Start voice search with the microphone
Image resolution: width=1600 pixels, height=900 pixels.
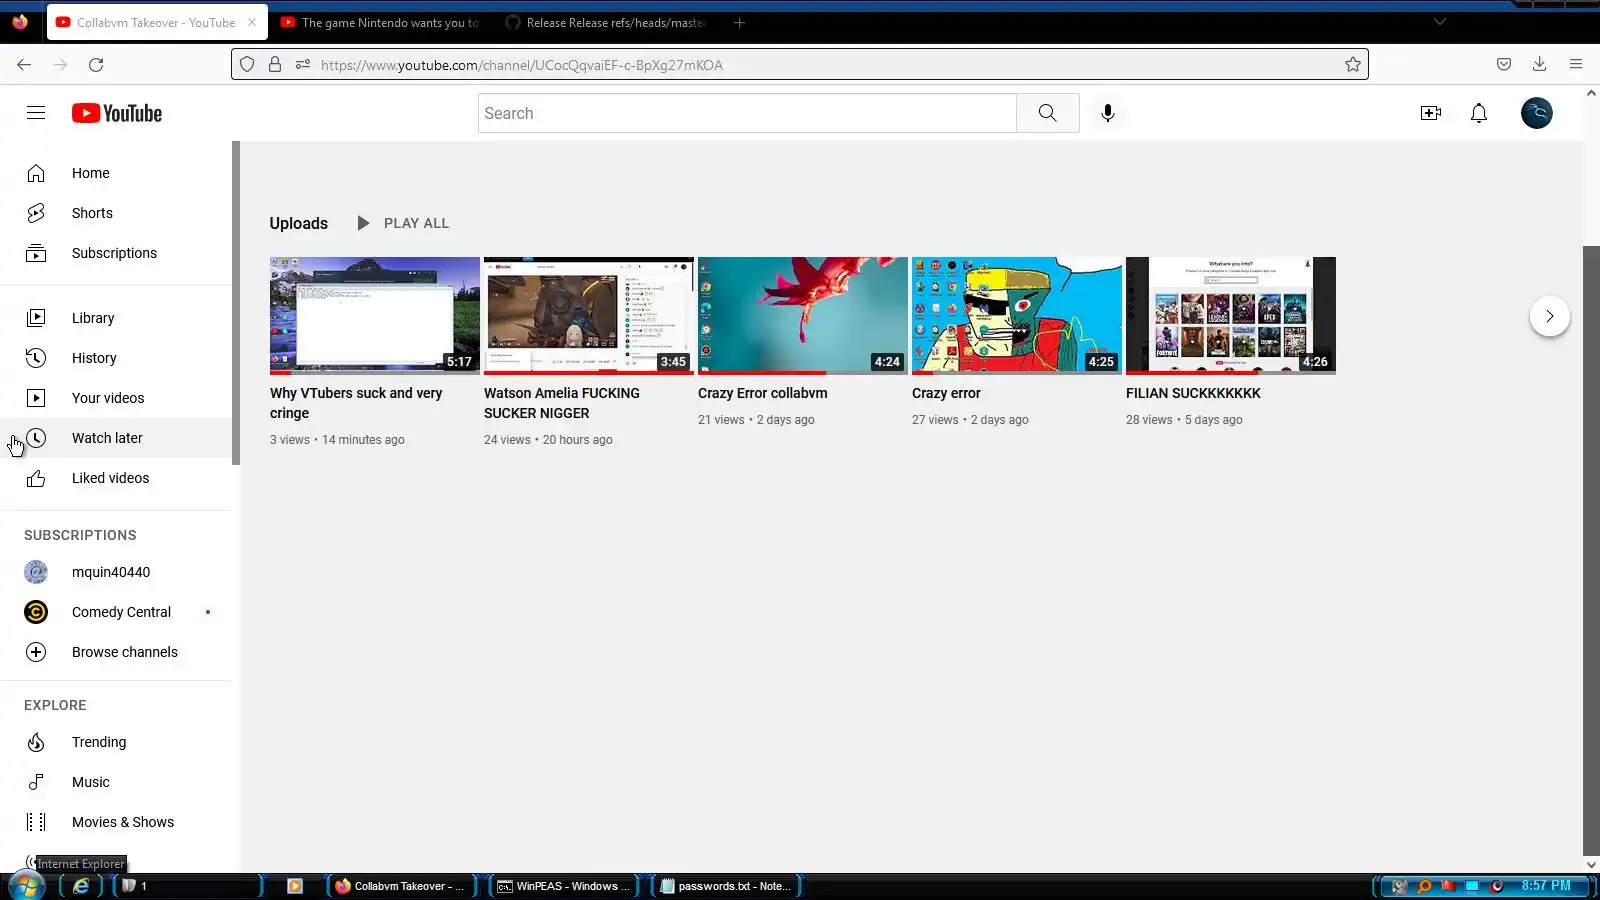(x=1107, y=113)
